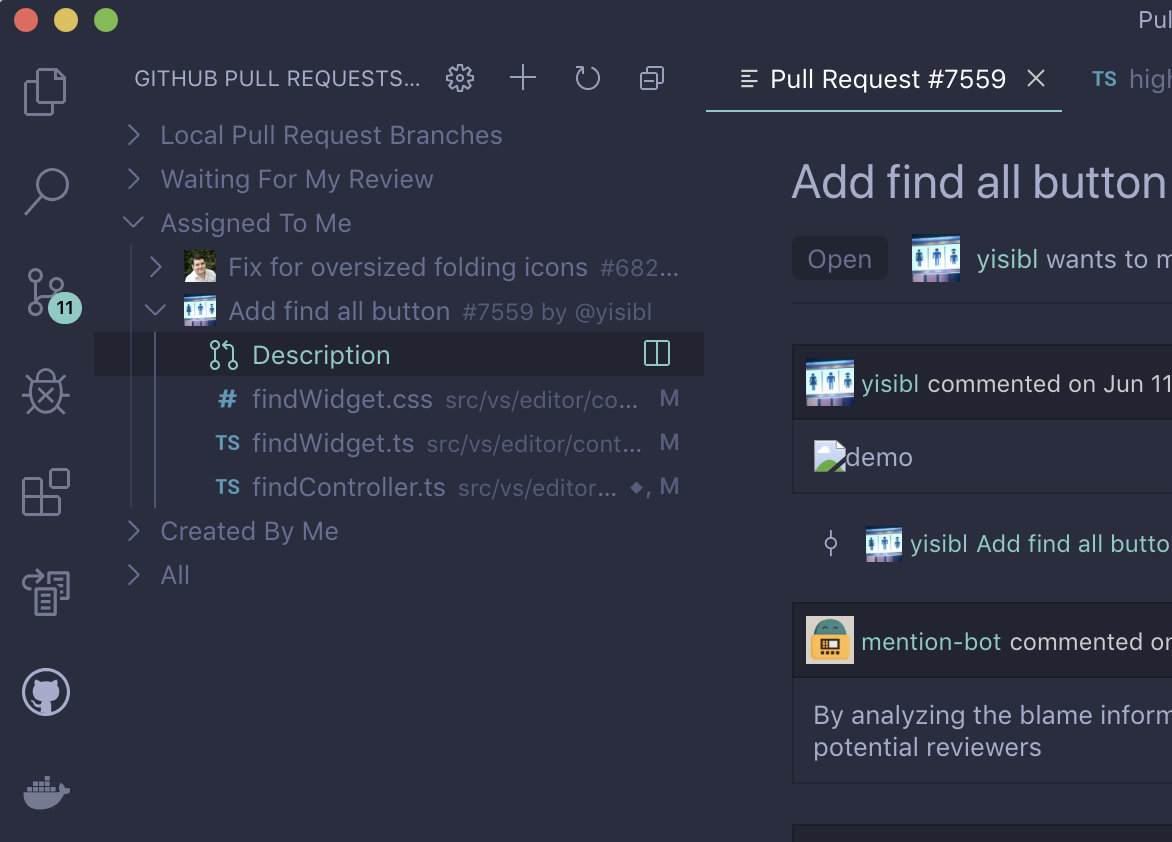Viewport: 1172px width, 842px height.
Task: Open Source Control view with 11 badge
Action: point(47,293)
